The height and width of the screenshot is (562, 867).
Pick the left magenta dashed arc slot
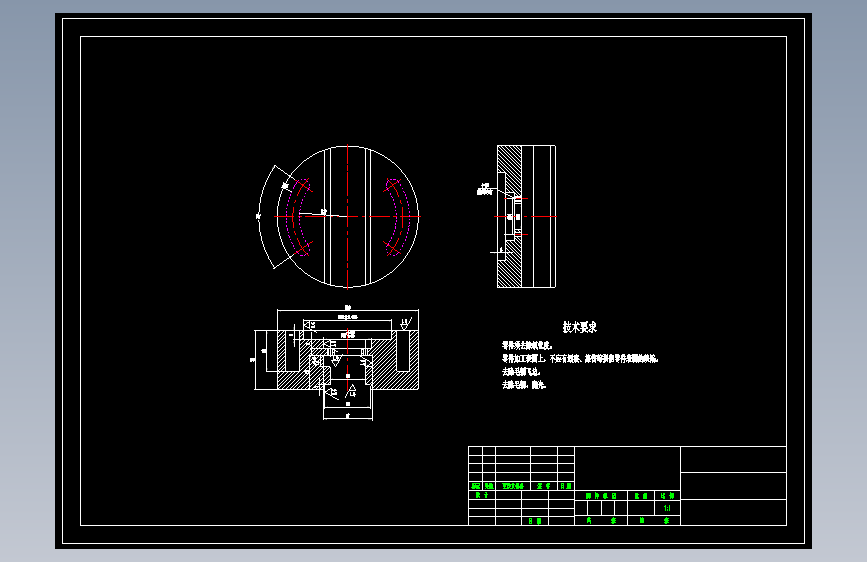[299, 217]
